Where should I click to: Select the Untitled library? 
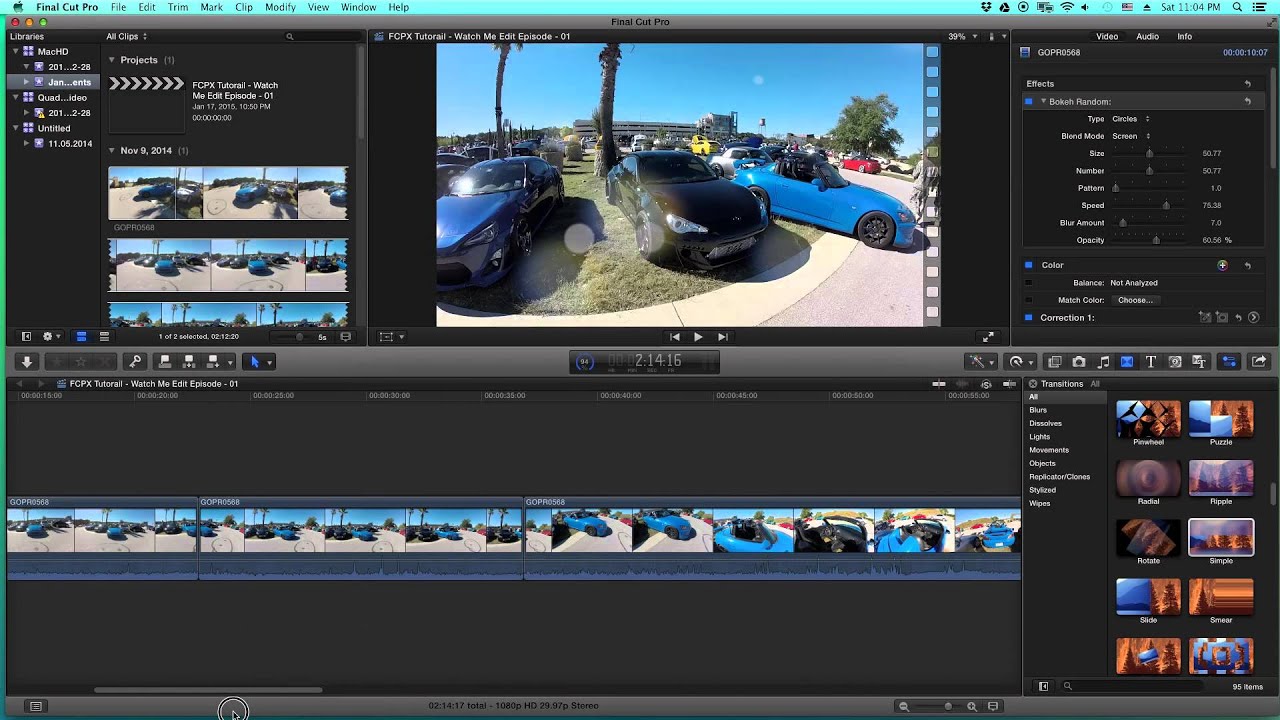[x=54, y=128]
